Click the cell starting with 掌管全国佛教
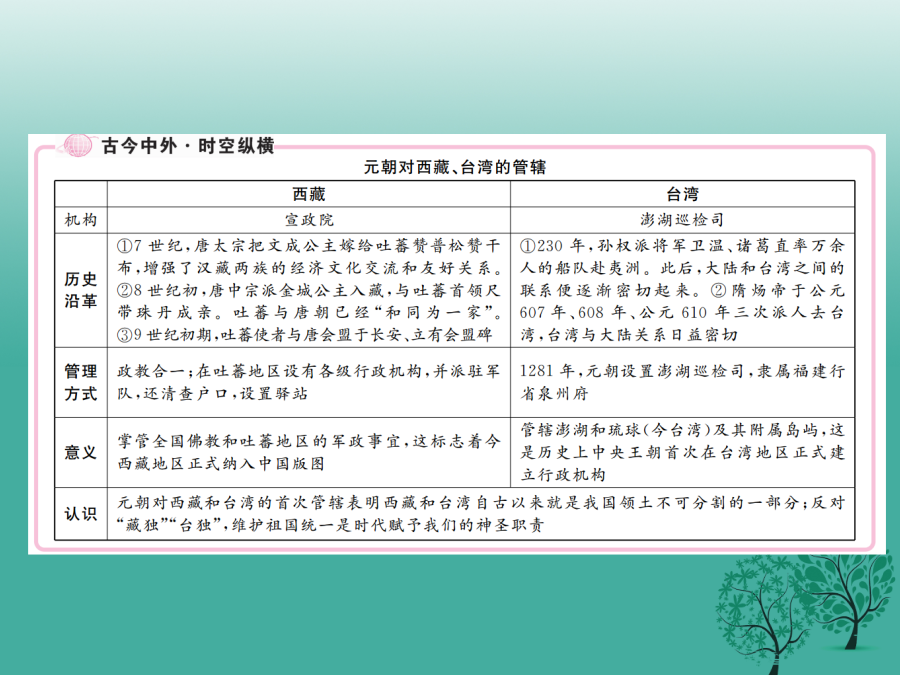Viewport: 900px width, 675px height. pos(308,452)
